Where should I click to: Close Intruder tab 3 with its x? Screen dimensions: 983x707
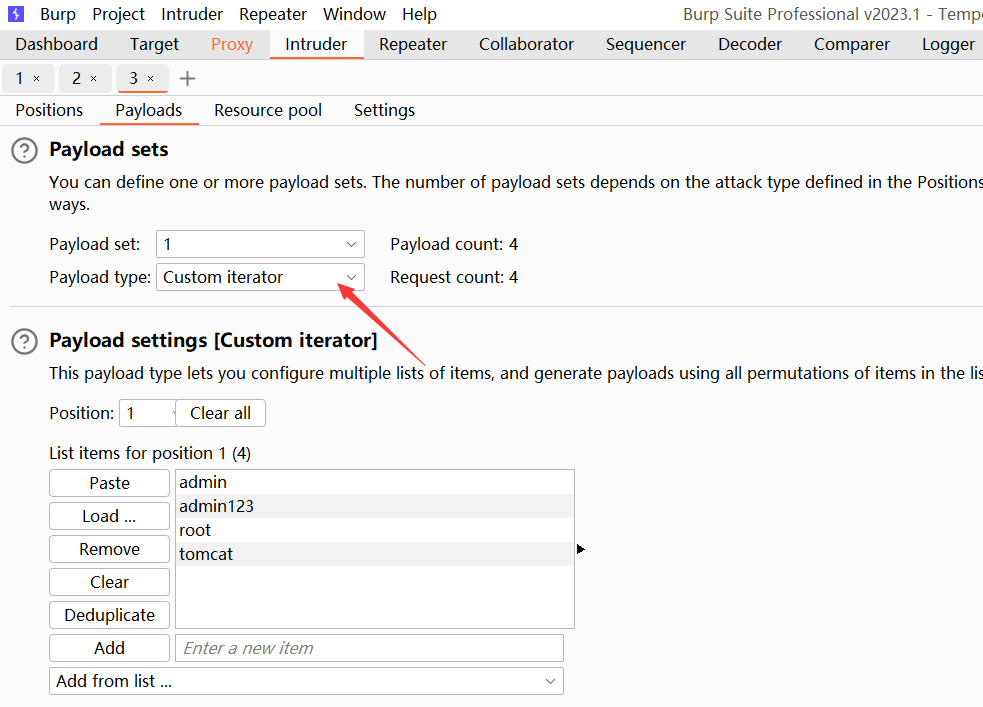150,78
